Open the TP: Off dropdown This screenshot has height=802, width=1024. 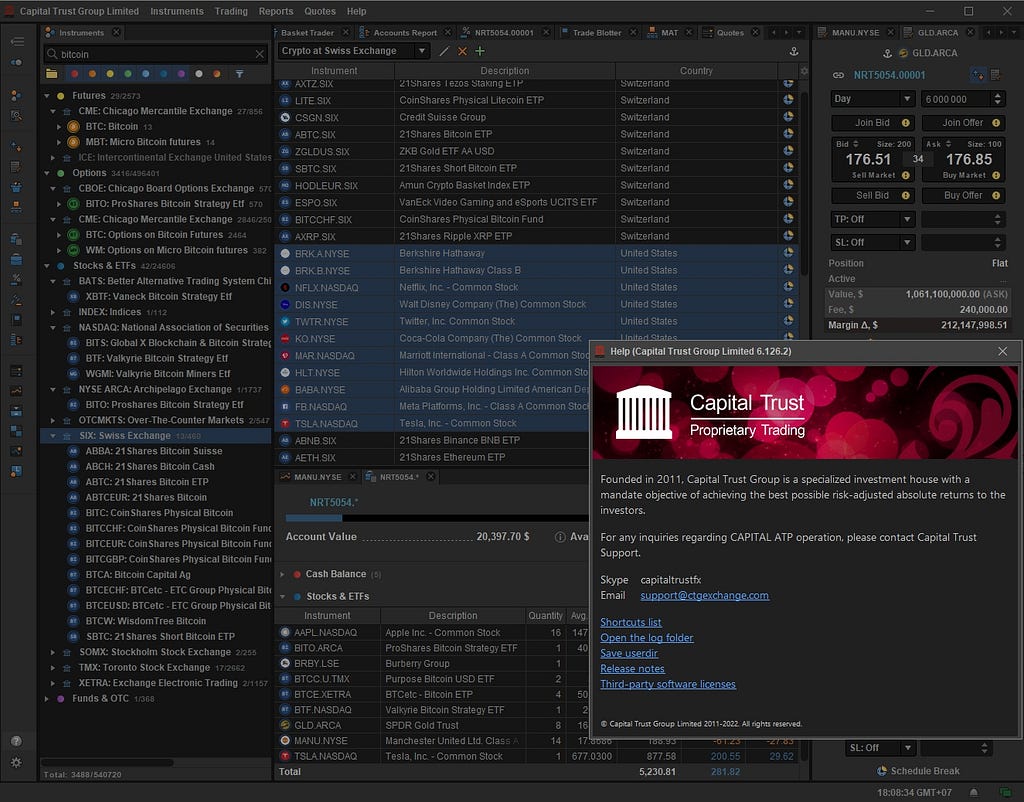pos(872,219)
